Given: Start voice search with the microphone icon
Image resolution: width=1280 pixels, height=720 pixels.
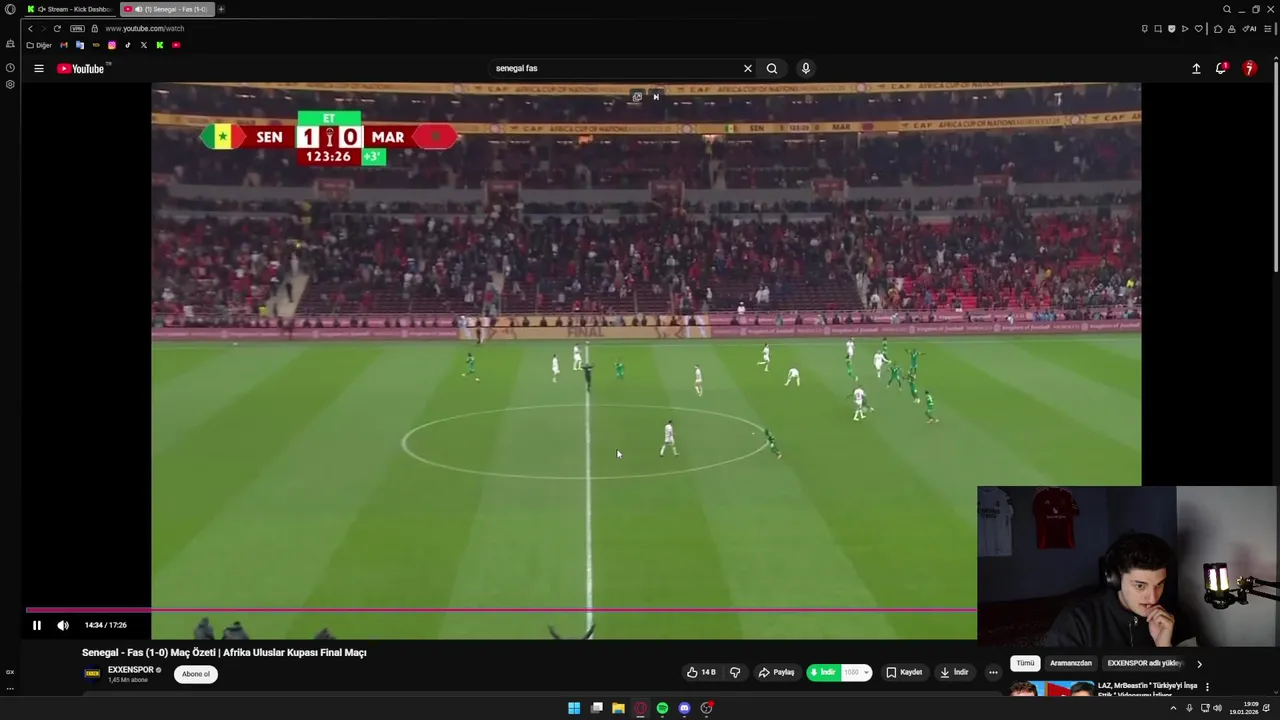Looking at the screenshot, I should tap(806, 68).
